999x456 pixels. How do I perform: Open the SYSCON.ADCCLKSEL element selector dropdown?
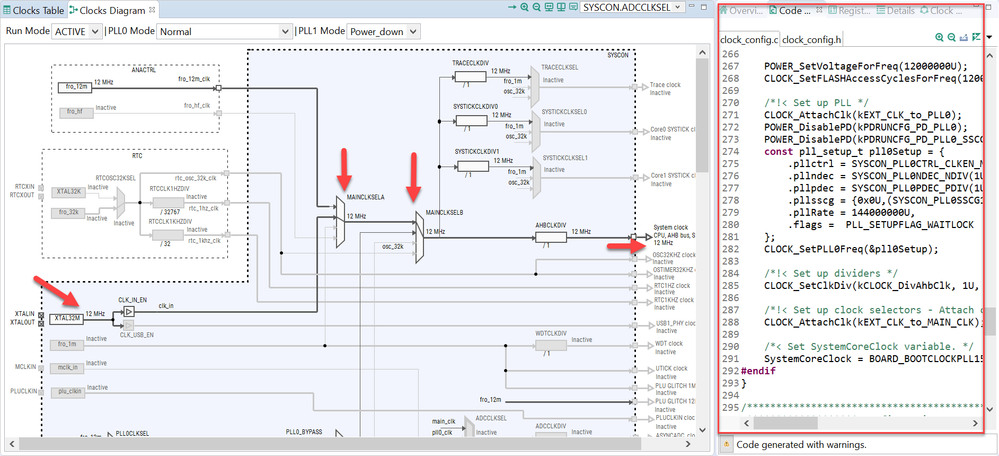[633, 7]
